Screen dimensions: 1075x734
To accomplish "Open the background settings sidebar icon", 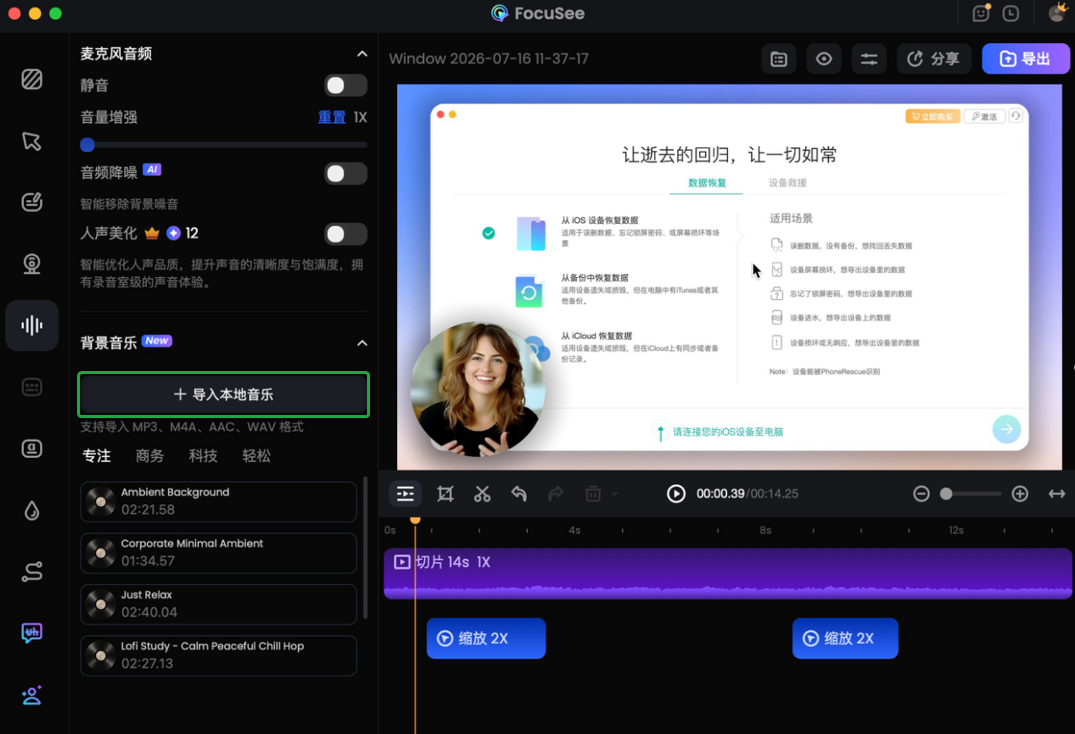I will pyautogui.click(x=32, y=79).
